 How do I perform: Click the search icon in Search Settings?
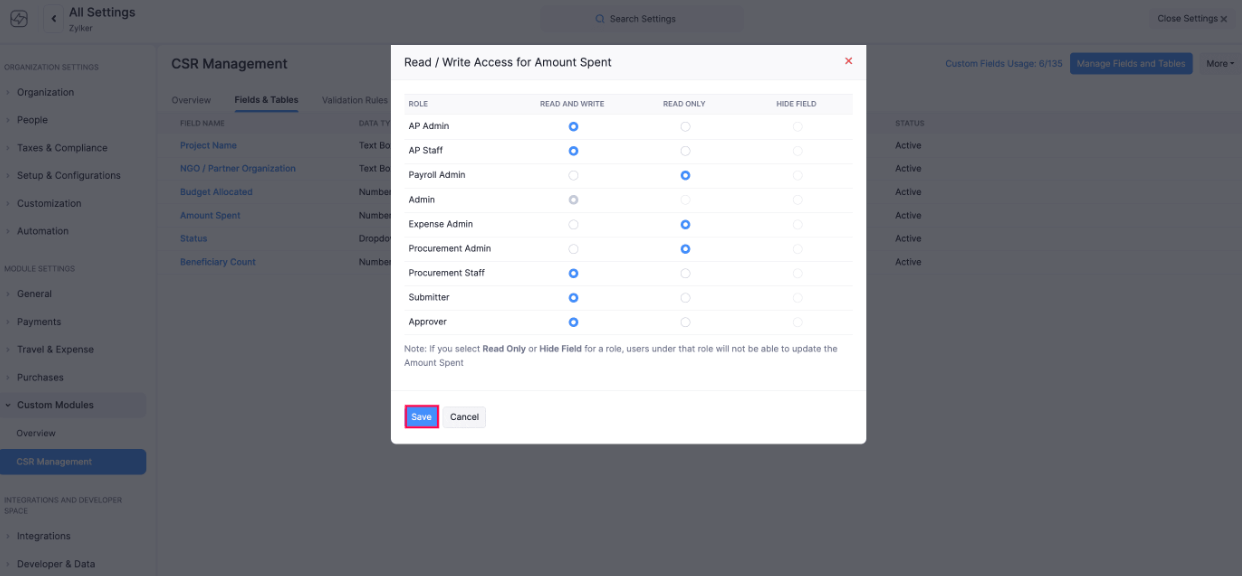point(601,18)
